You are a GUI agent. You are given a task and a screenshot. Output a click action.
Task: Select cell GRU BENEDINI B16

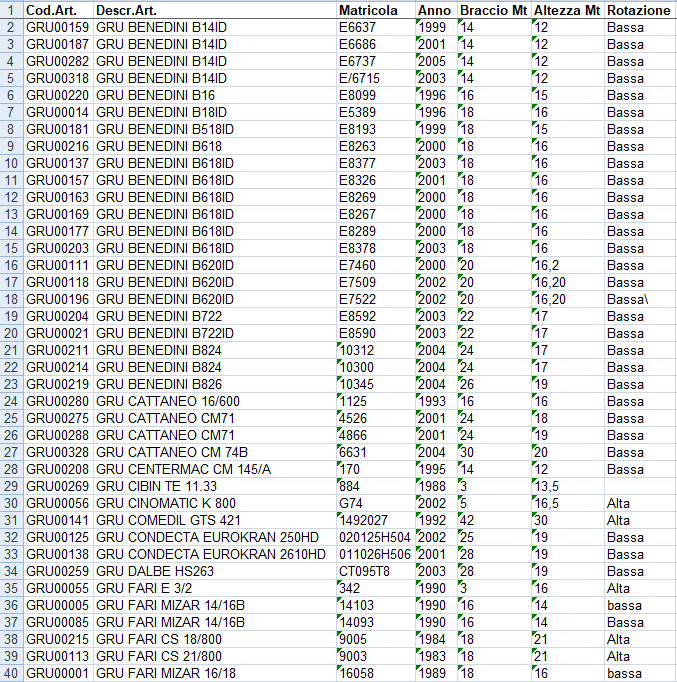(215, 95)
